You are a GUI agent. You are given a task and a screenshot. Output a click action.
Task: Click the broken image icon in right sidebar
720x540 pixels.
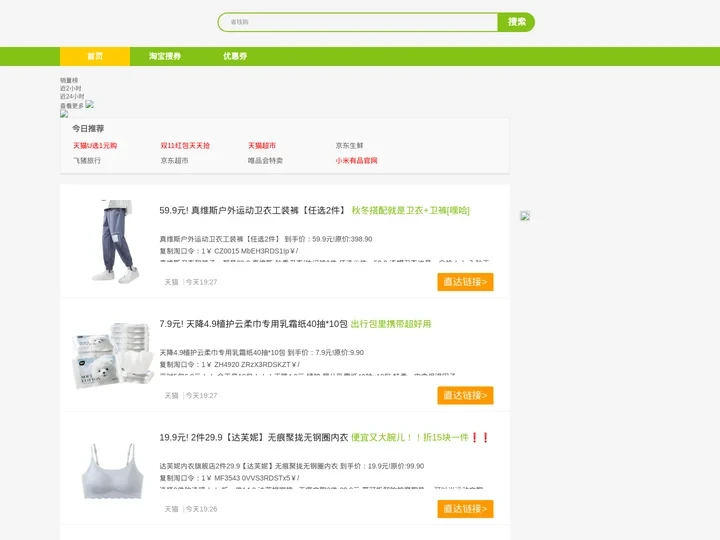click(x=525, y=216)
